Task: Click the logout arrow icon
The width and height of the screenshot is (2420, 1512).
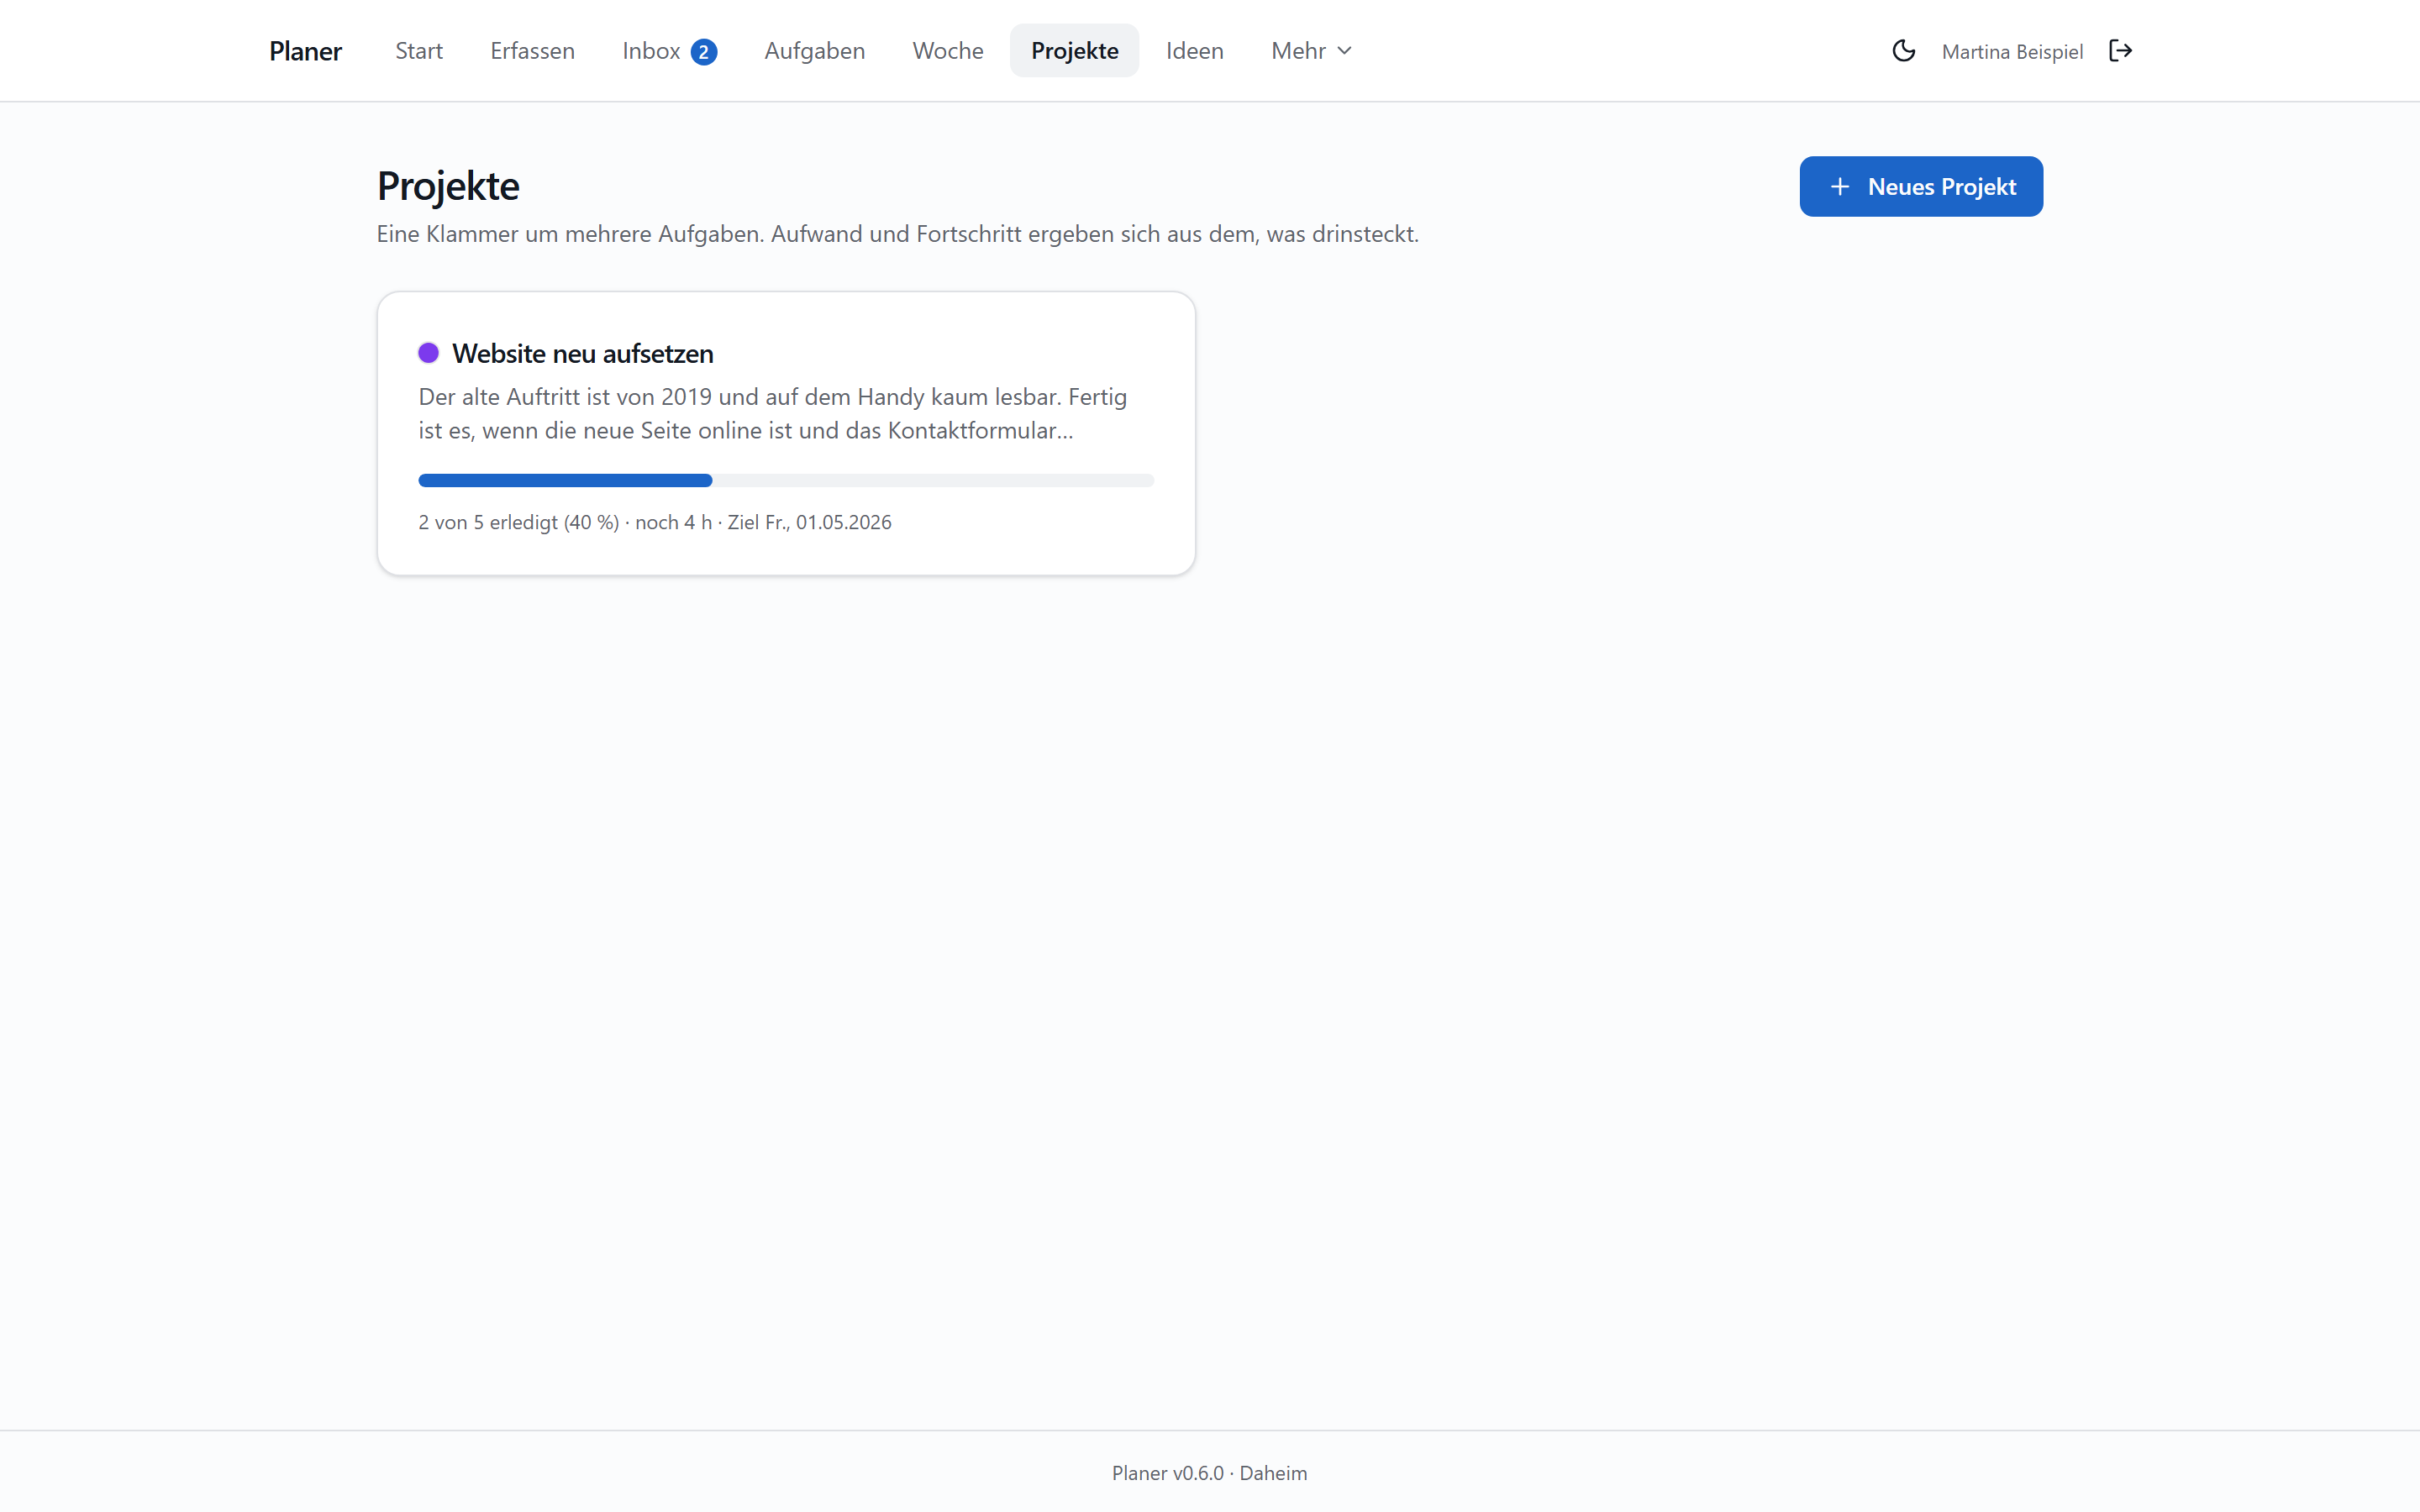Action: pos(2120,51)
